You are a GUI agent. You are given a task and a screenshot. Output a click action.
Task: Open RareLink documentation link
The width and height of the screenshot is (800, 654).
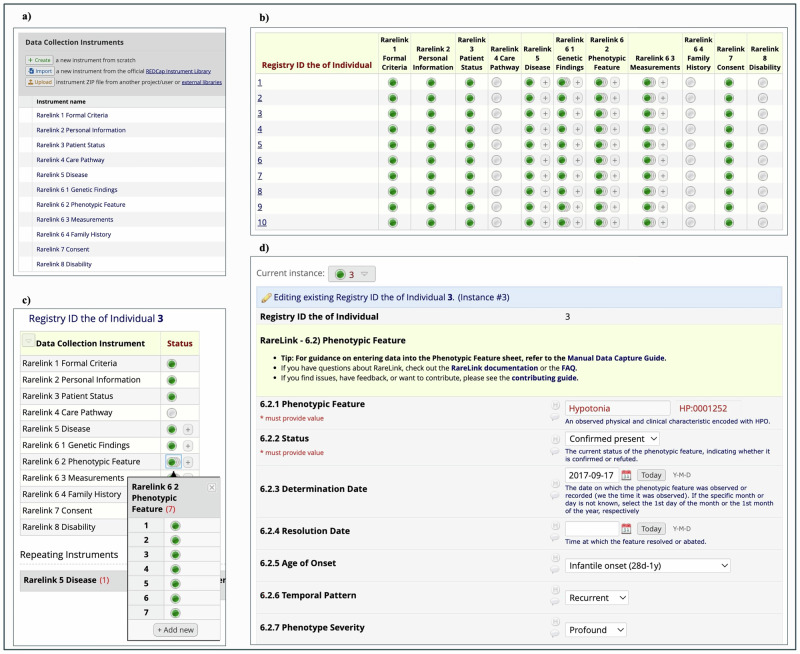494,368
